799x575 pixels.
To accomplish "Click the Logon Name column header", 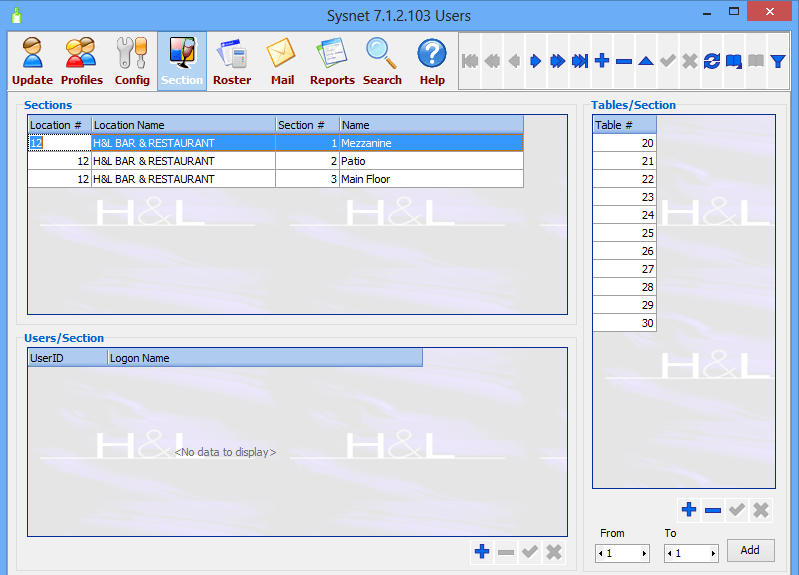I will (x=265, y=358).
